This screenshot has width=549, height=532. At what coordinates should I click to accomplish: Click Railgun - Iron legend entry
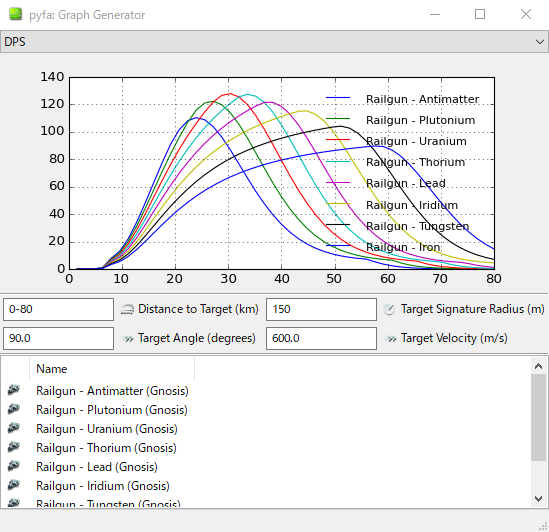tap(383, 247)
